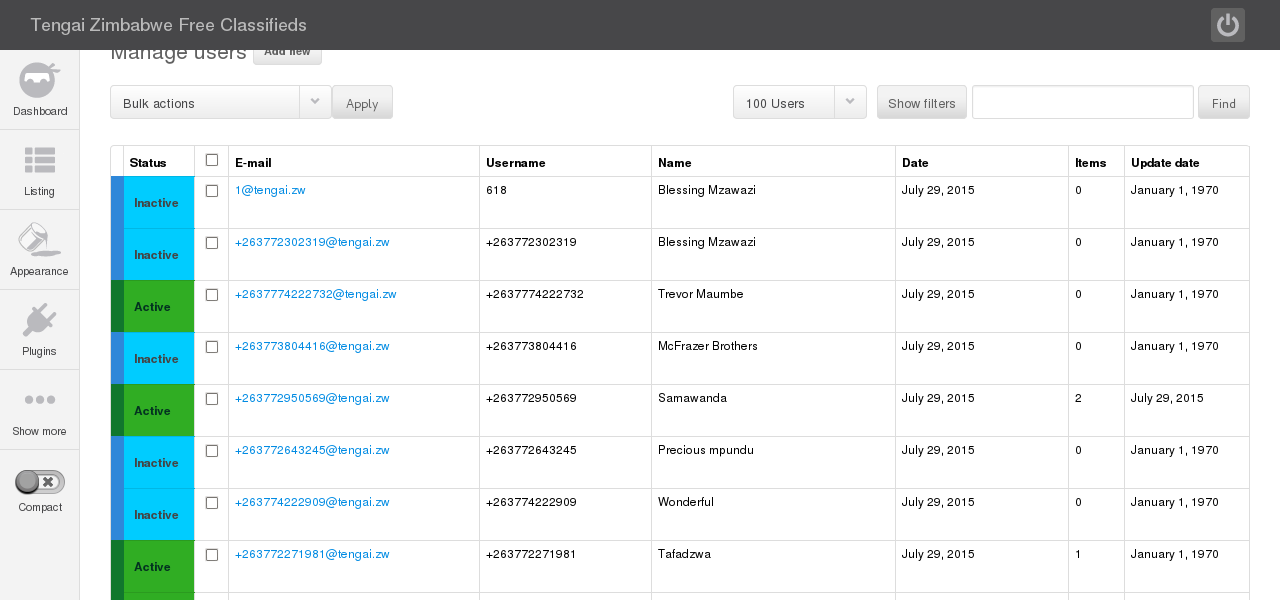Focus the user search input field

(x=1083, y=102)
